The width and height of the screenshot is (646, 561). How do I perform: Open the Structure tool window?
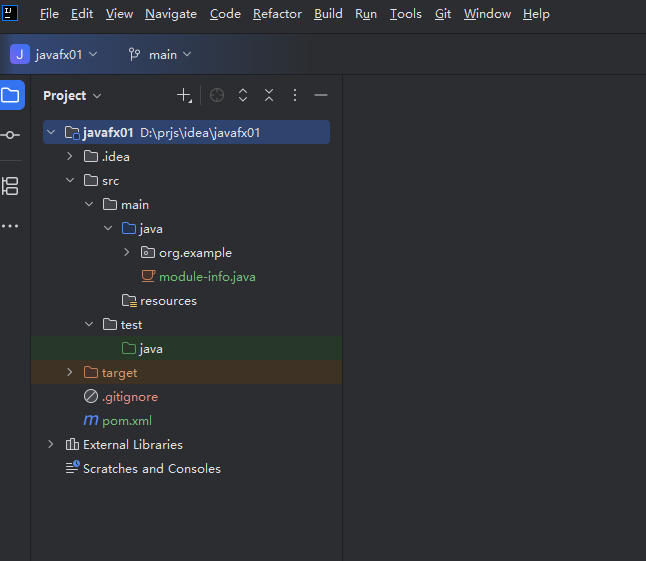pyautogui.click(x=11, y=185)
